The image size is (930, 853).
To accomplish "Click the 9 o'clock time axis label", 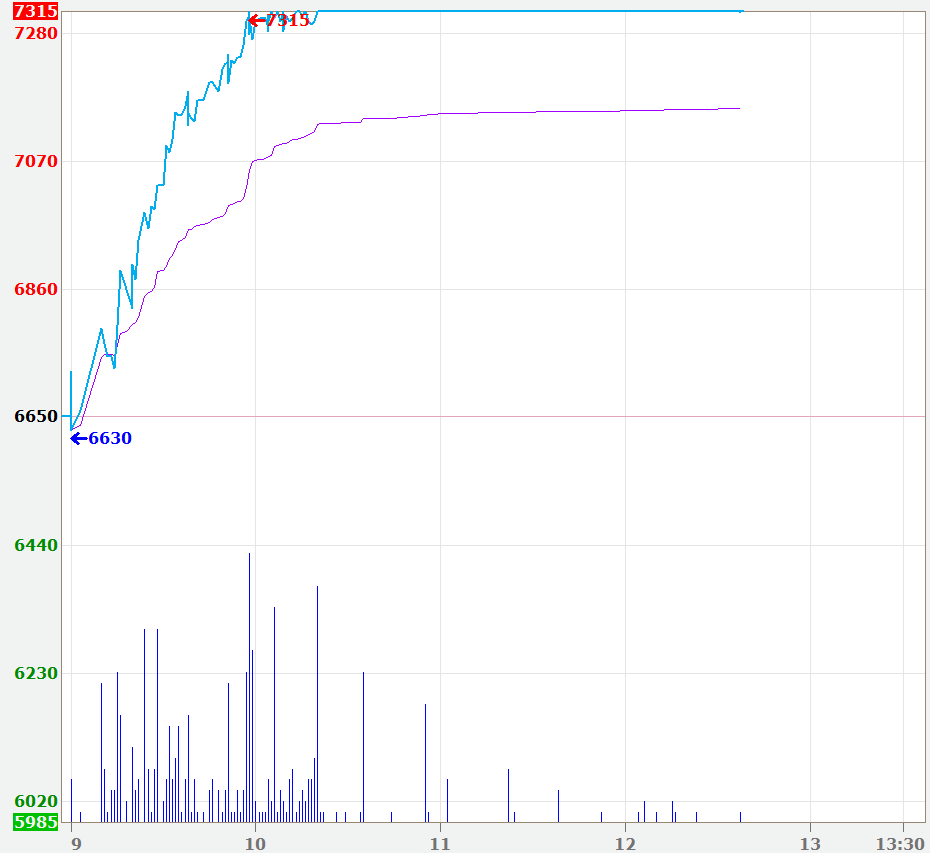I will (x=75, y=843).
